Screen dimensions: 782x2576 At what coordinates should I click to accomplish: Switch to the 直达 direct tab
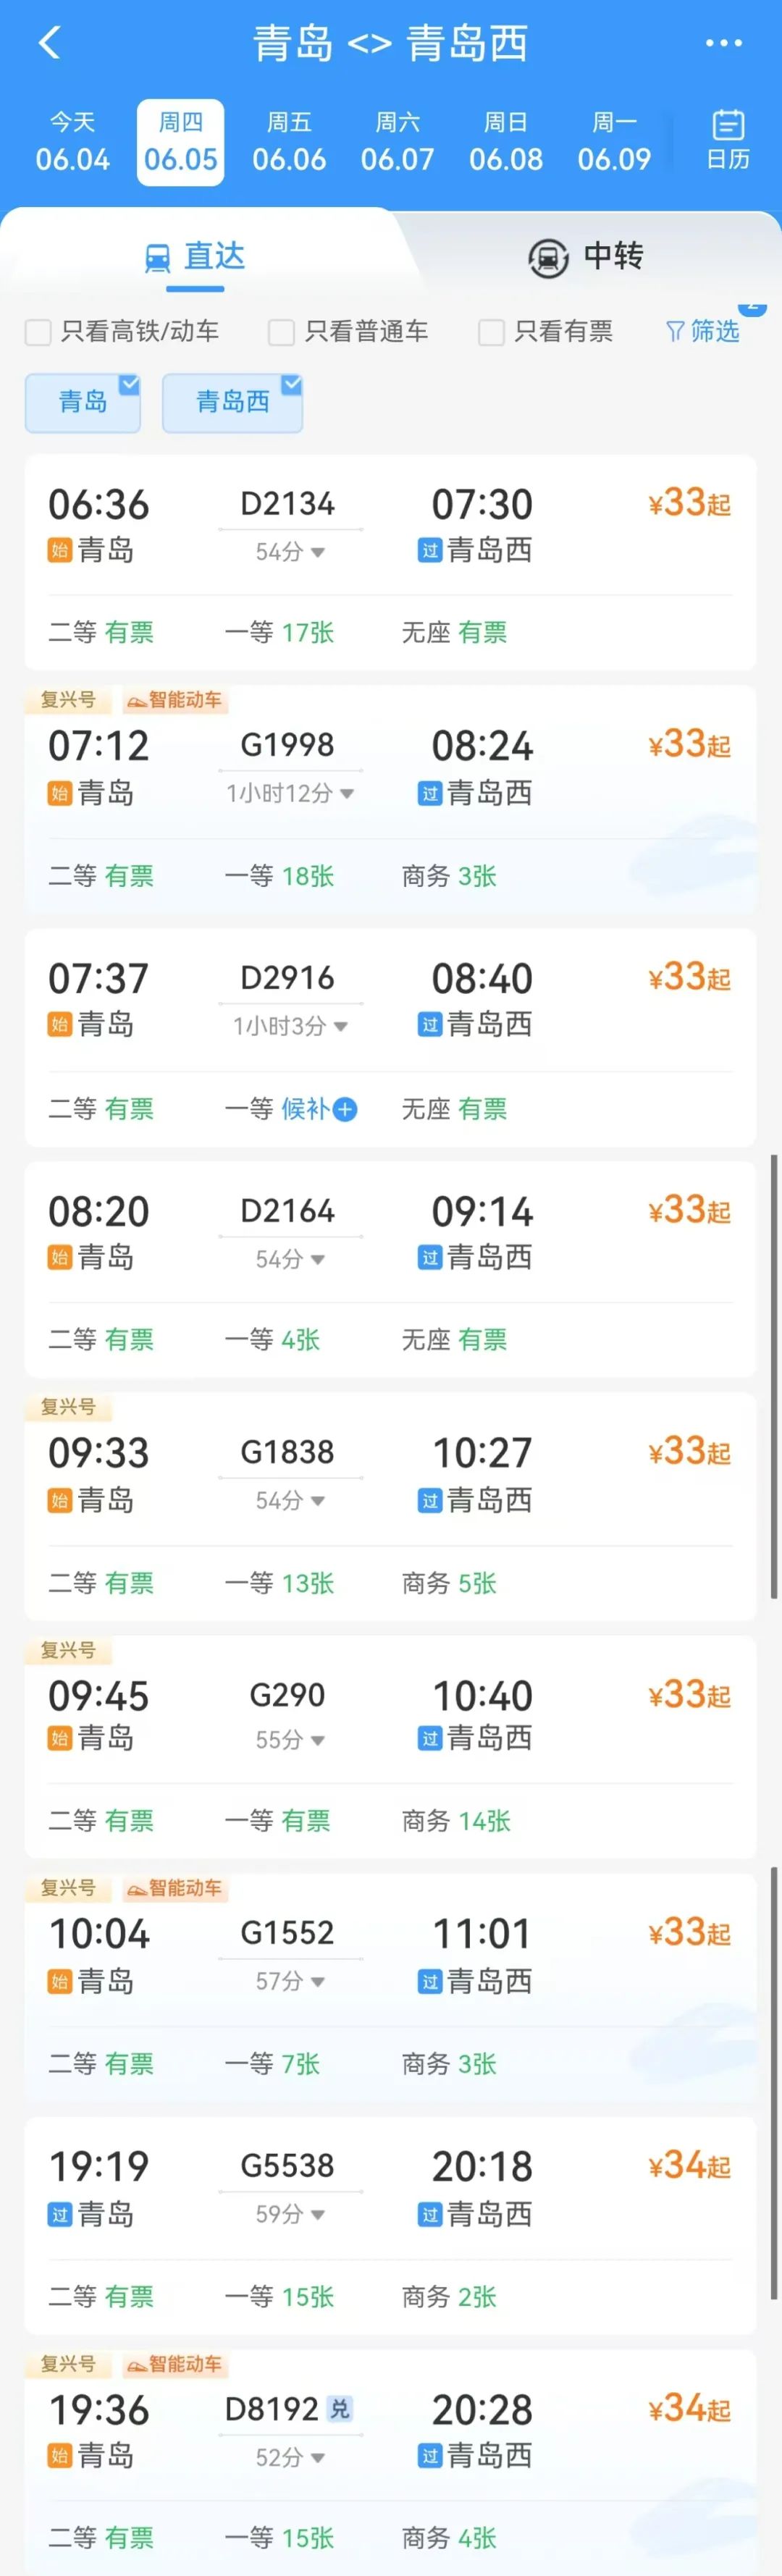click(x=195, y=258)
